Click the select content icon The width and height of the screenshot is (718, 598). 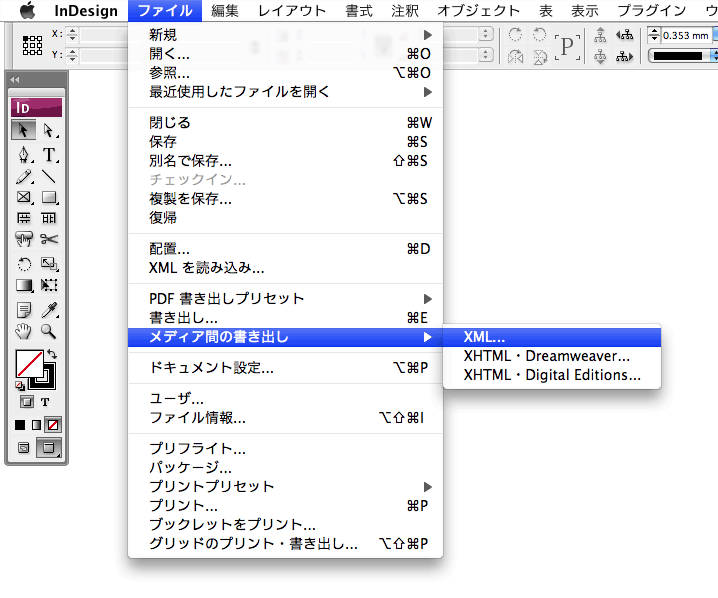600,57
